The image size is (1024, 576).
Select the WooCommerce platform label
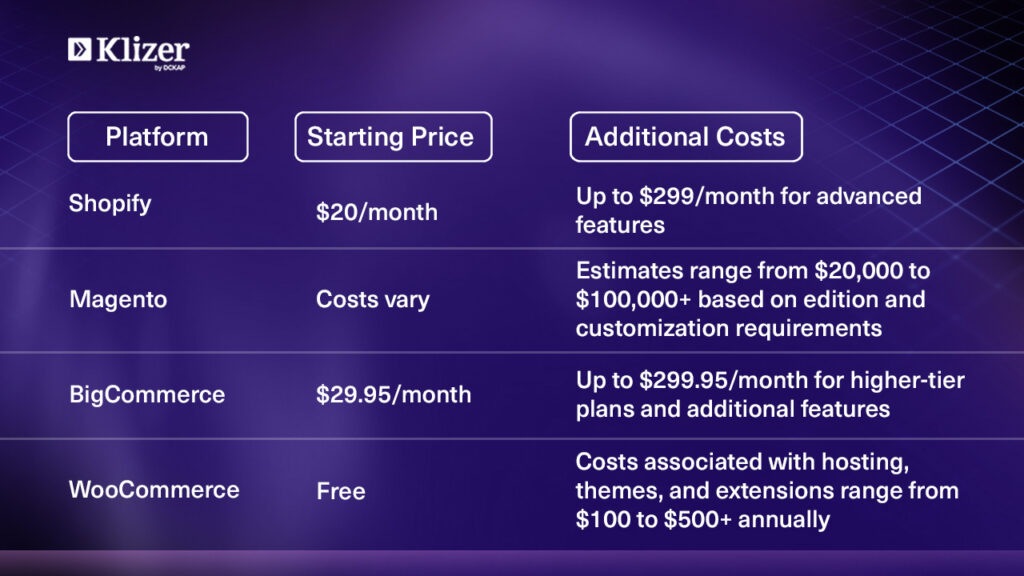154,490
